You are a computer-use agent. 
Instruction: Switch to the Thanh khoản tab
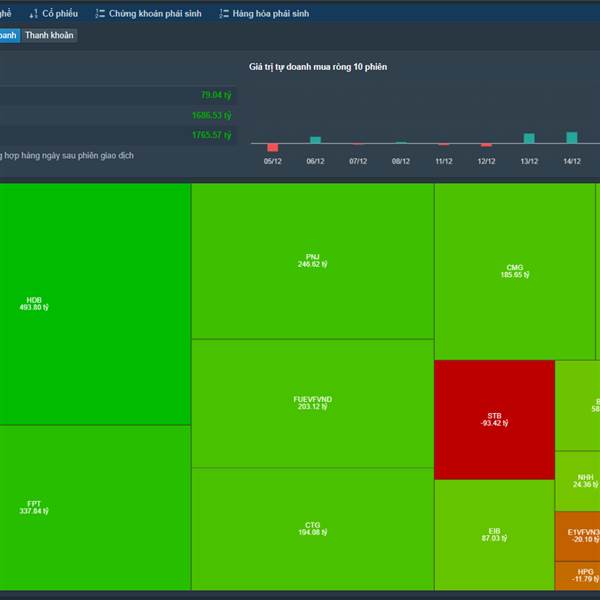click(x=49, y=35)
